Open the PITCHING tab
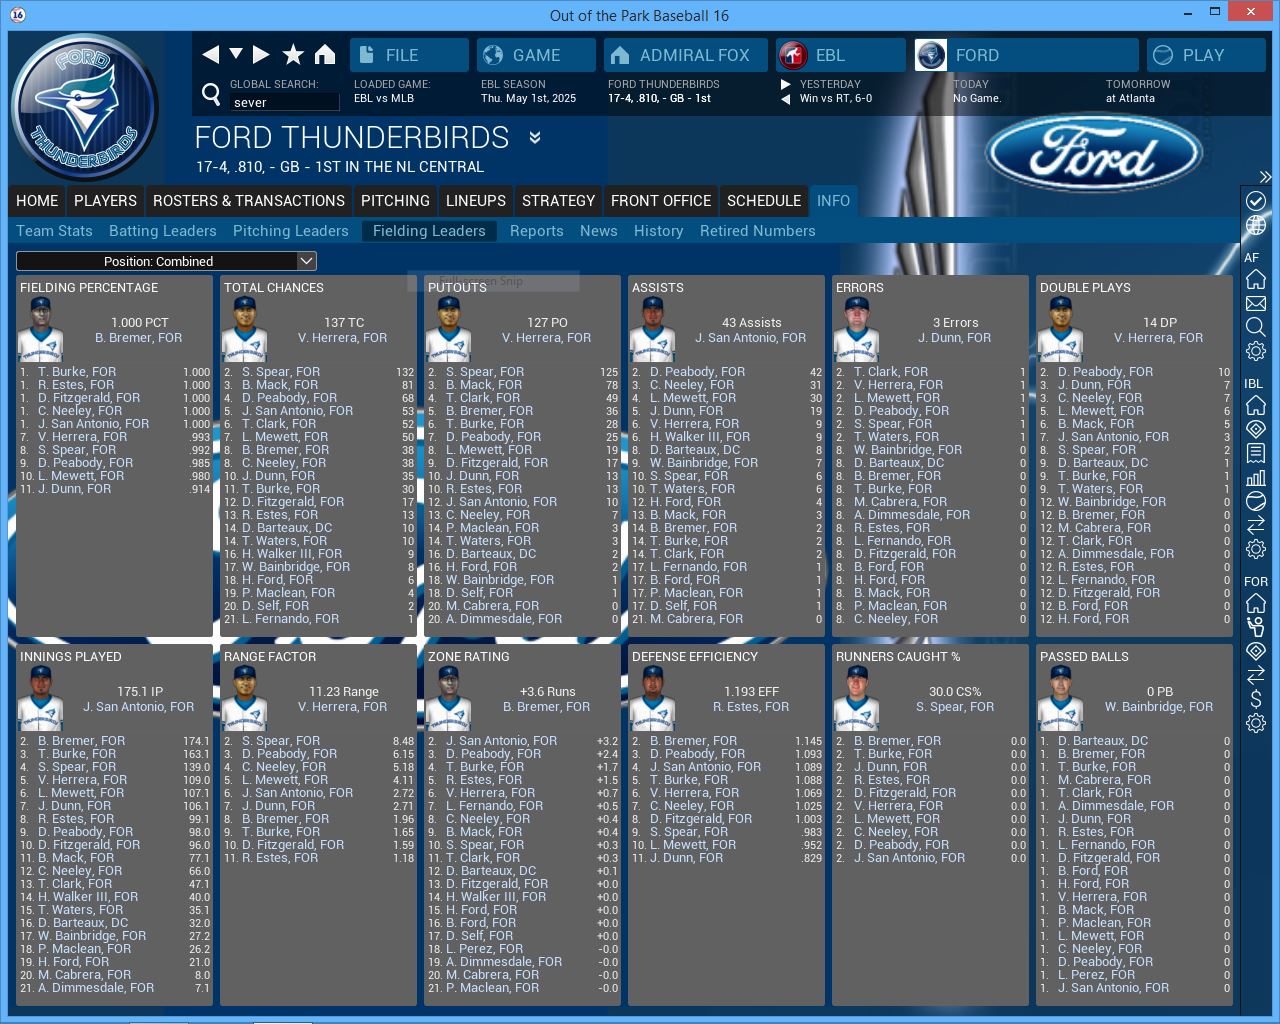 coord(395,201)
